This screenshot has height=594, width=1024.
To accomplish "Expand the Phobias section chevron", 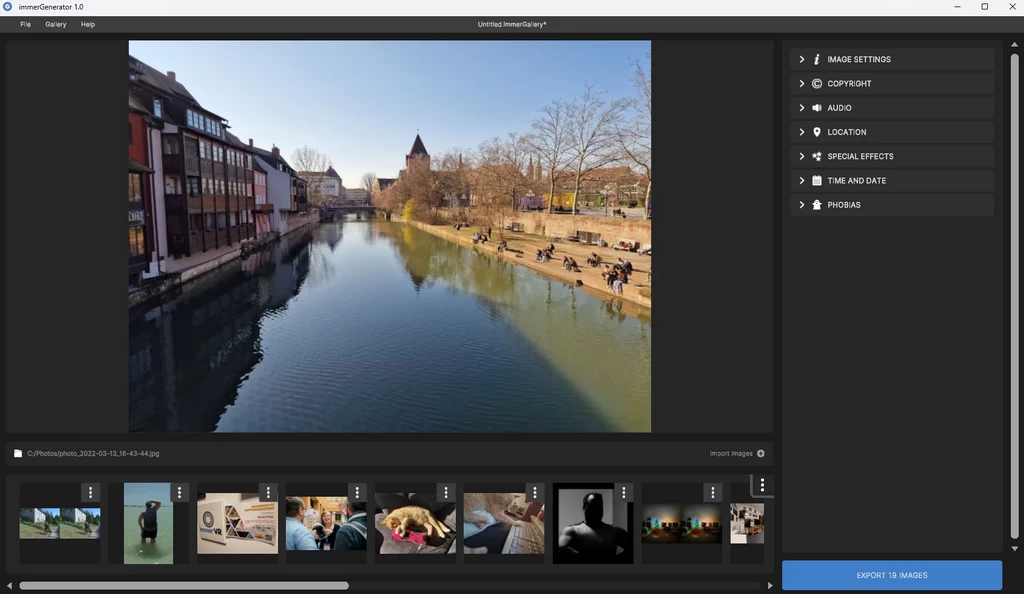I will pyautogui.click(x=801, y=205).
